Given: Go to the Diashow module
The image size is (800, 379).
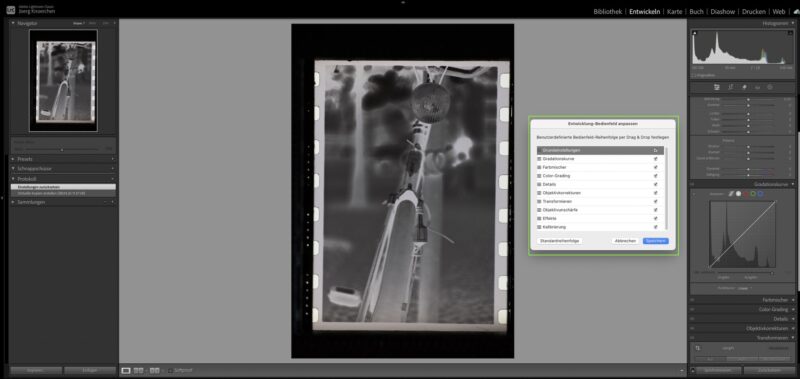Looking at the screenshot, I should (722, 11).
